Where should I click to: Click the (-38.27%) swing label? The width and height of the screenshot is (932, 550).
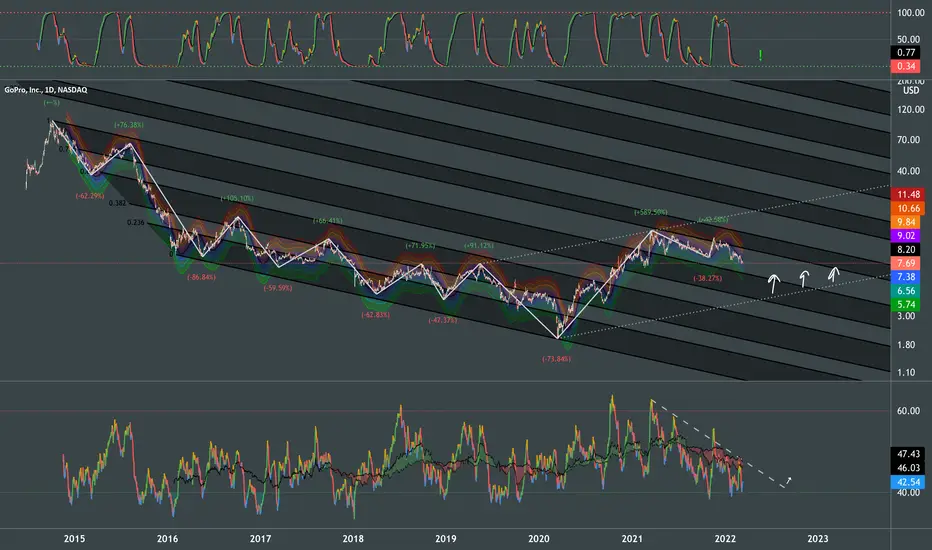point(707,278)
